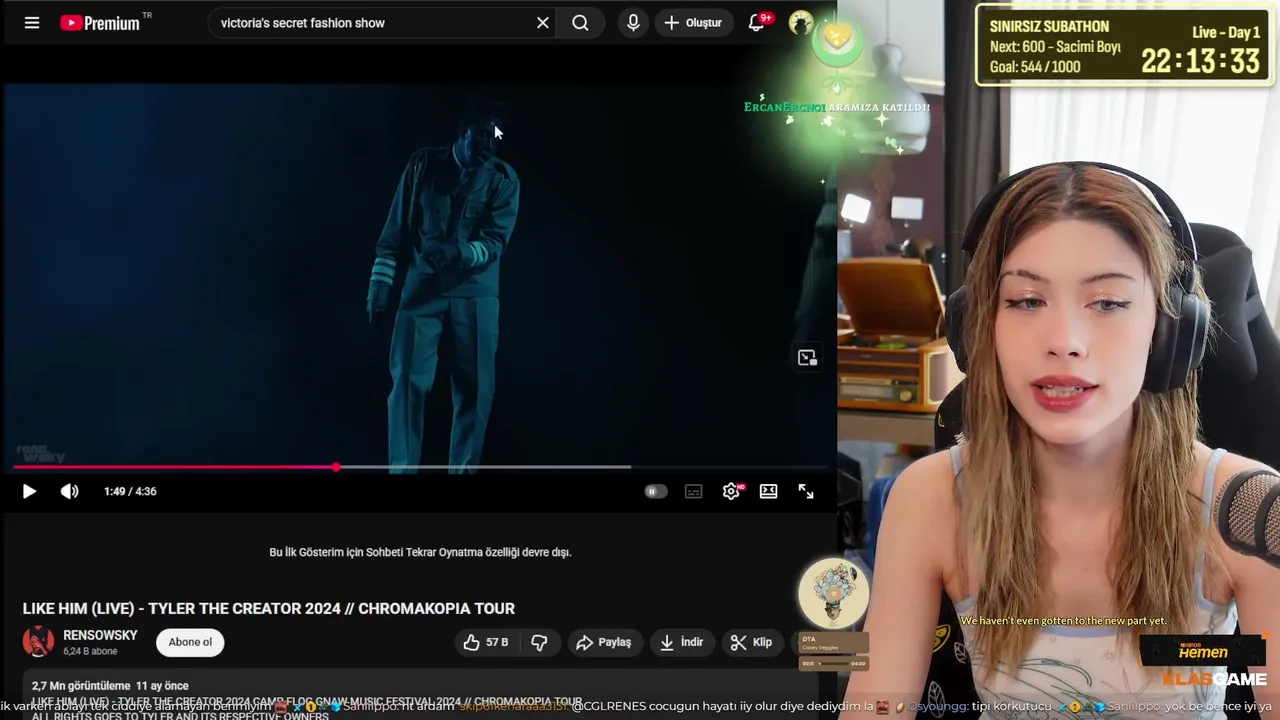Screen dimensions: 1280x720
Task: Open the player settings gear
Action: click(731, 491)
